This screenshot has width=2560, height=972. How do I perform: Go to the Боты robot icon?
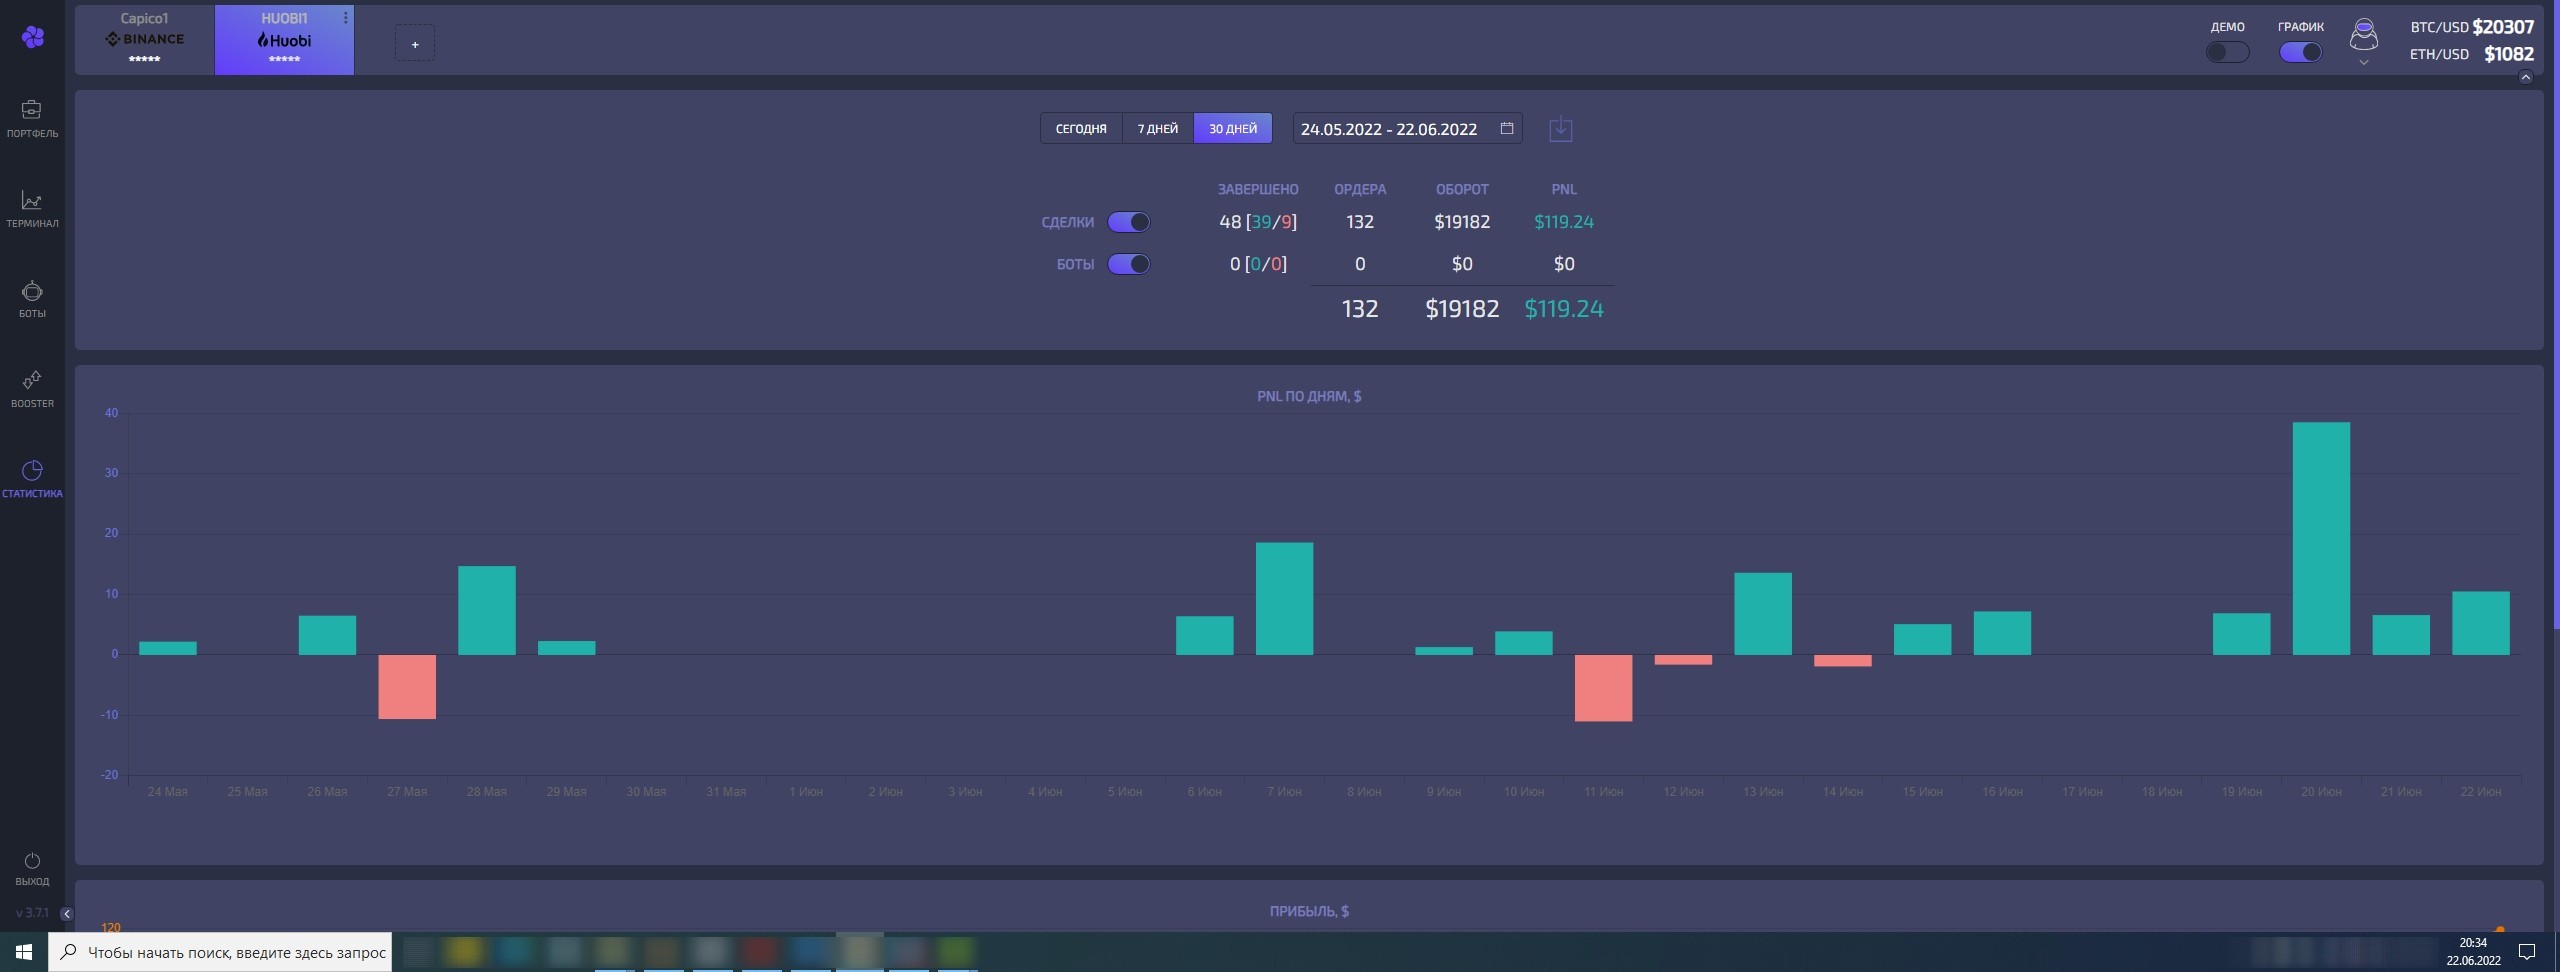pyautogui.click(x=32, y=291)
